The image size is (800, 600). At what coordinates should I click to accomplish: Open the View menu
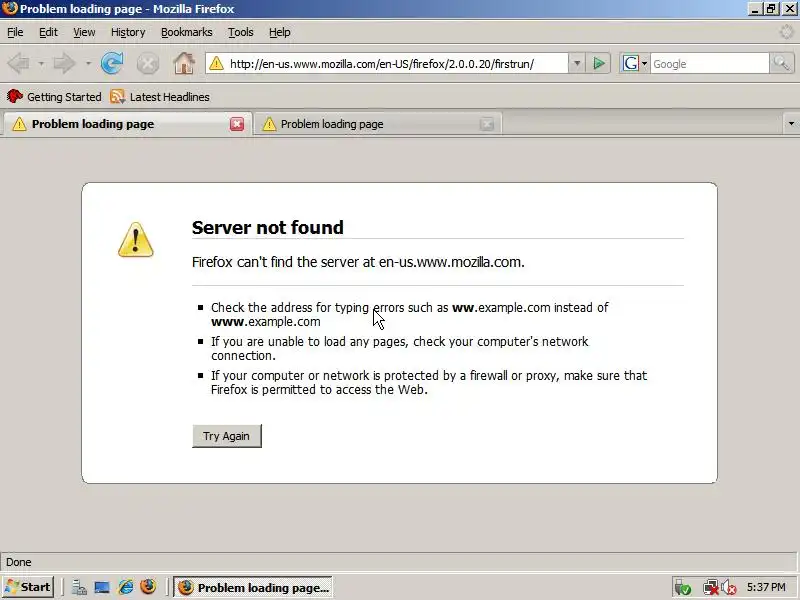[x=84, y=32]
